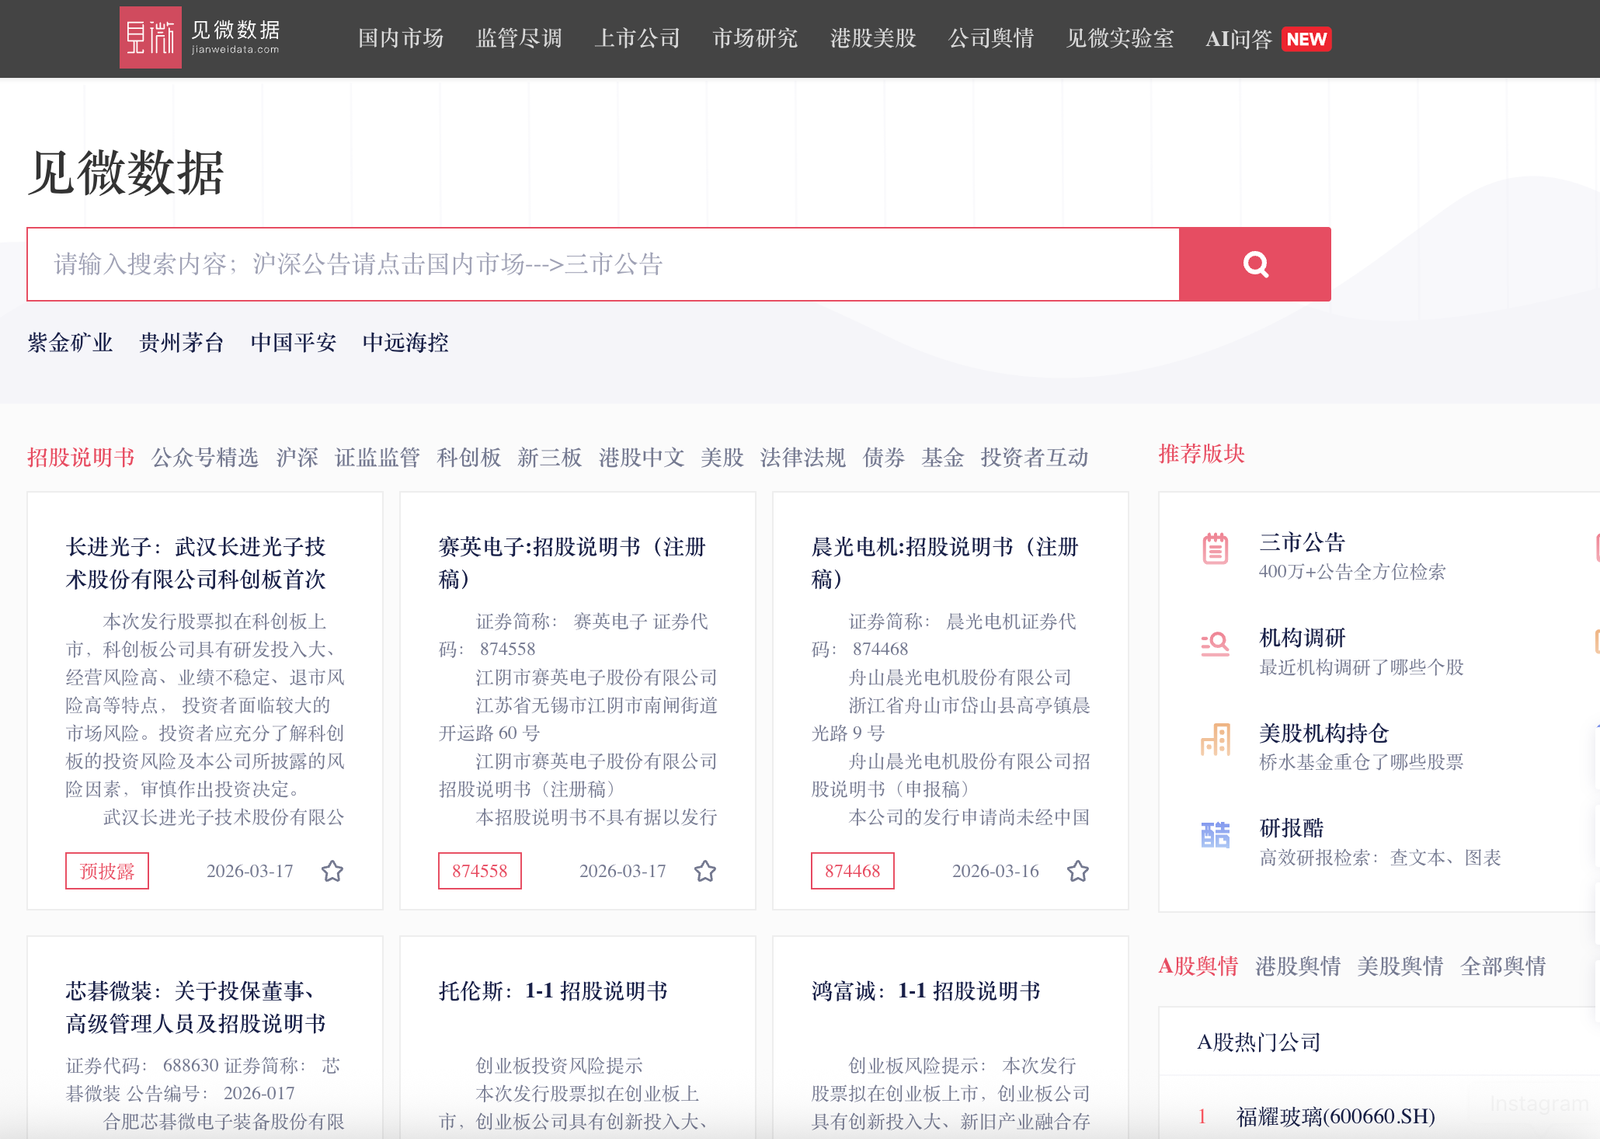Switch to the 美股舆情 tab
The height and width of the screenshot is (1139, 1600).
(x=1400, y=966)
